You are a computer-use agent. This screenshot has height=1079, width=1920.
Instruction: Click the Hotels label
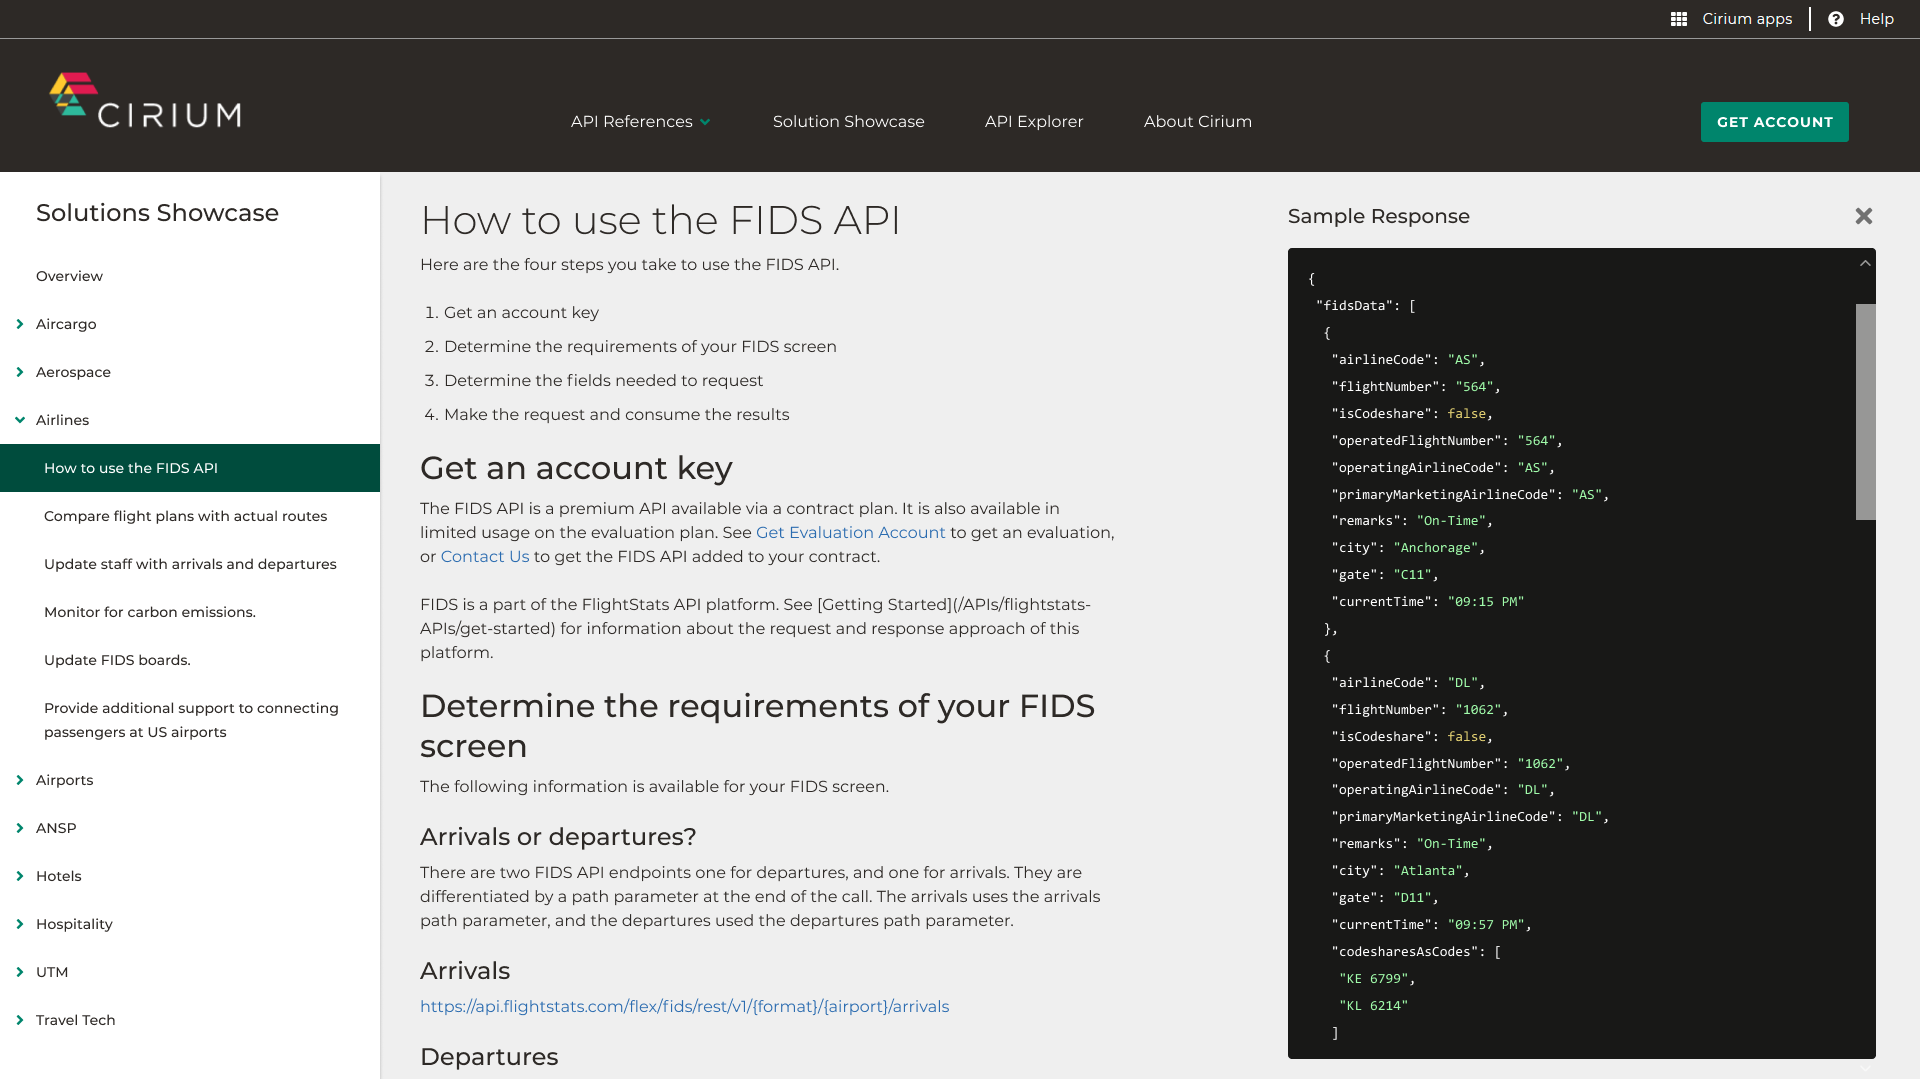(59, 876)
